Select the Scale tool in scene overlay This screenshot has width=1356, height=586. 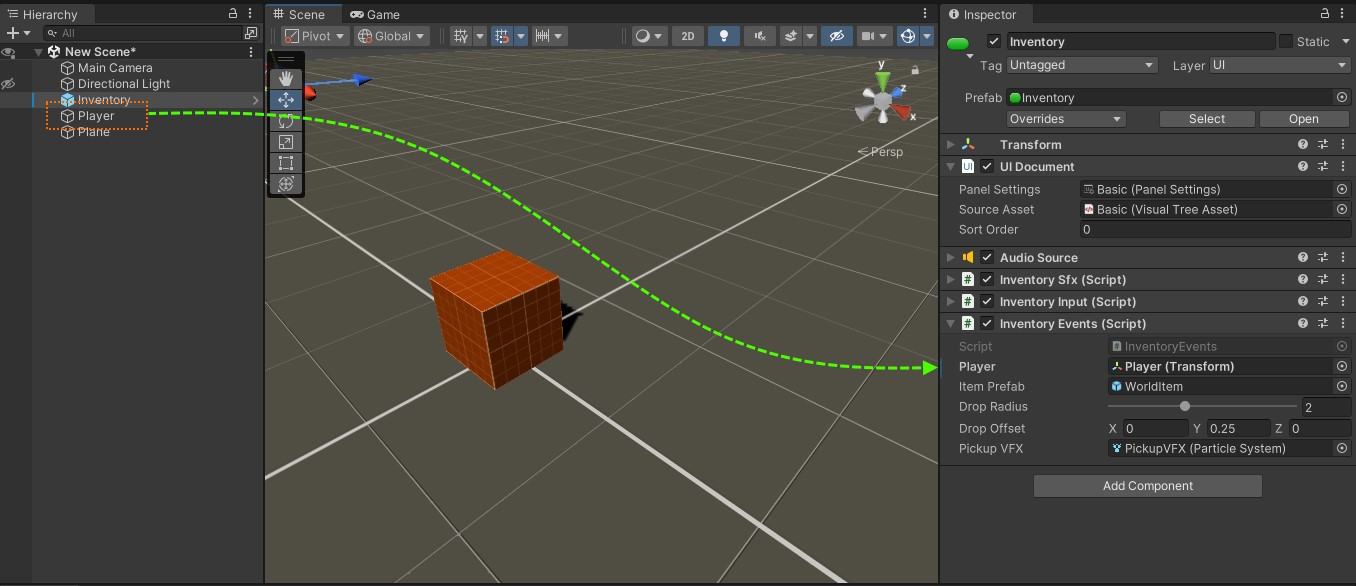tap(286, 142)
